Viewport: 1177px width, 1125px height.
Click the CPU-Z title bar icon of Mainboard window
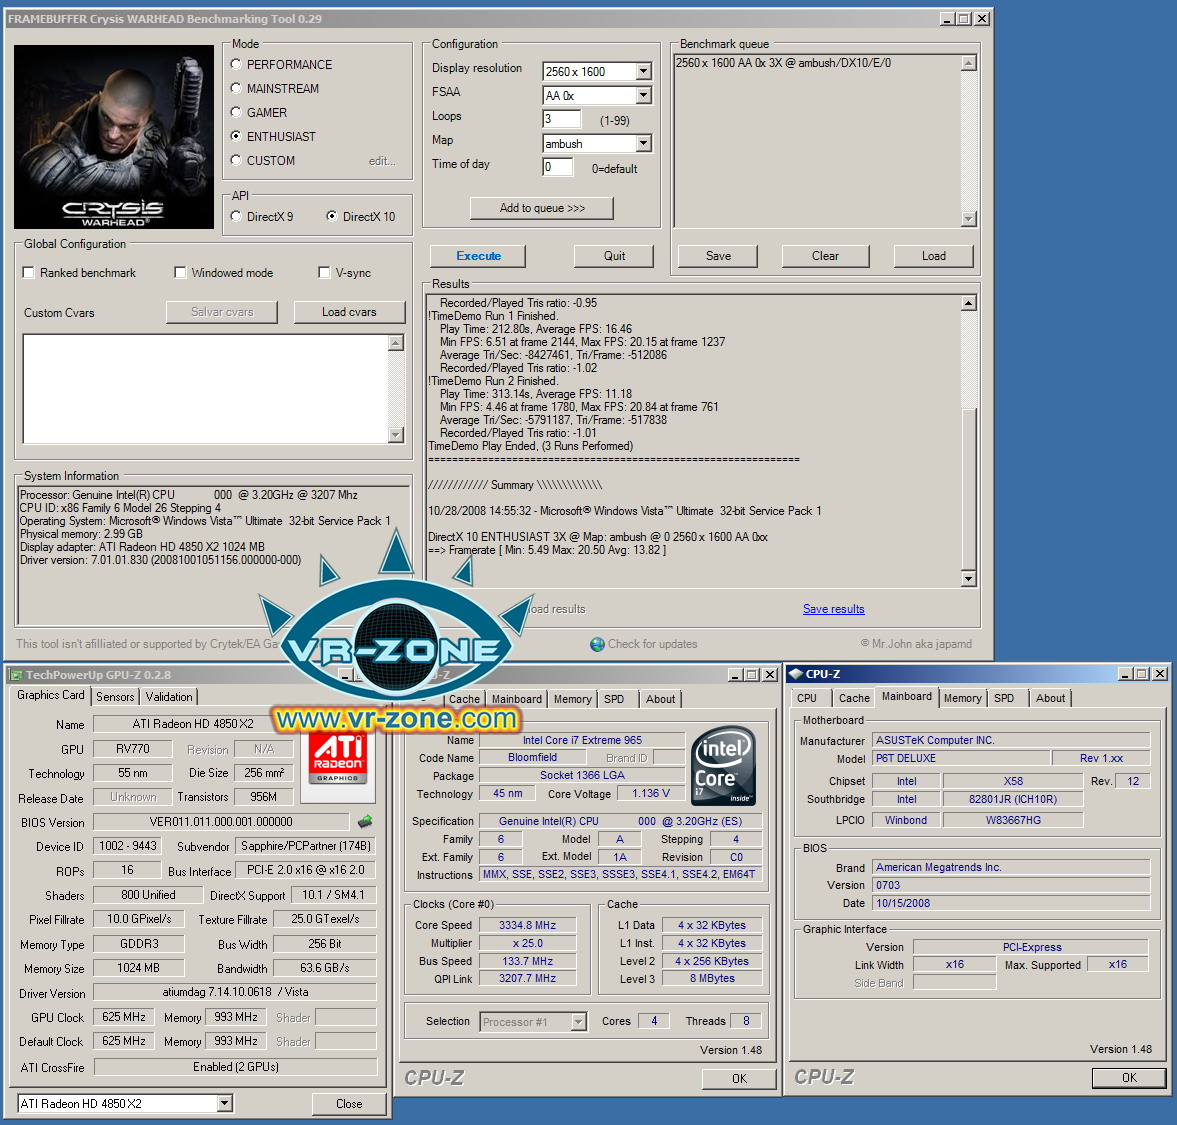pos(796,674)
